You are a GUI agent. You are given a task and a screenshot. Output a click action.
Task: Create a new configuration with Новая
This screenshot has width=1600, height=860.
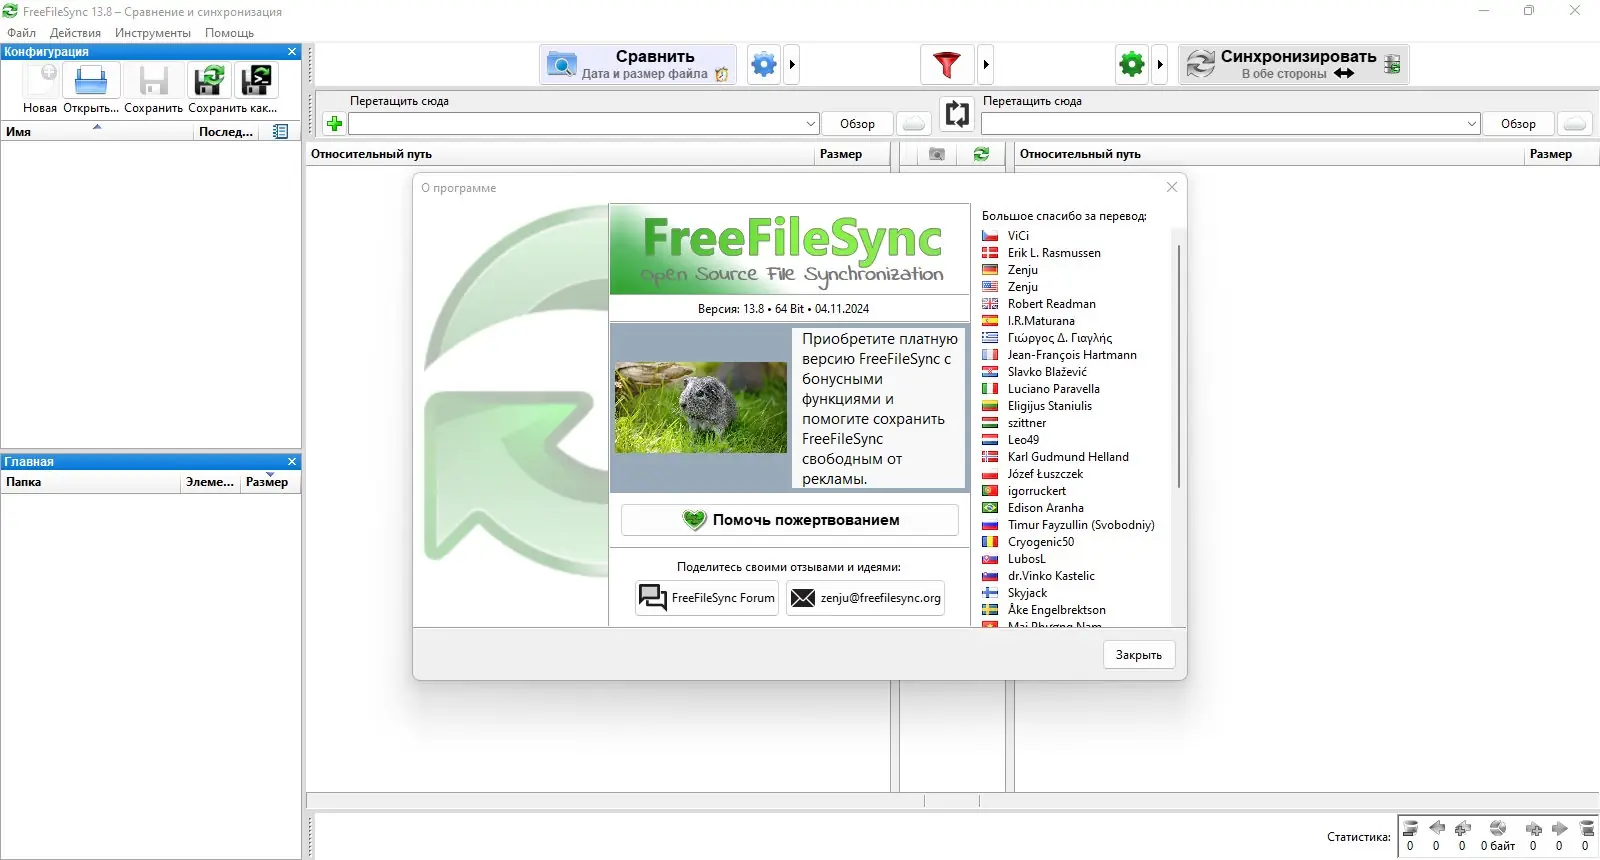click(x=40, y=89)
